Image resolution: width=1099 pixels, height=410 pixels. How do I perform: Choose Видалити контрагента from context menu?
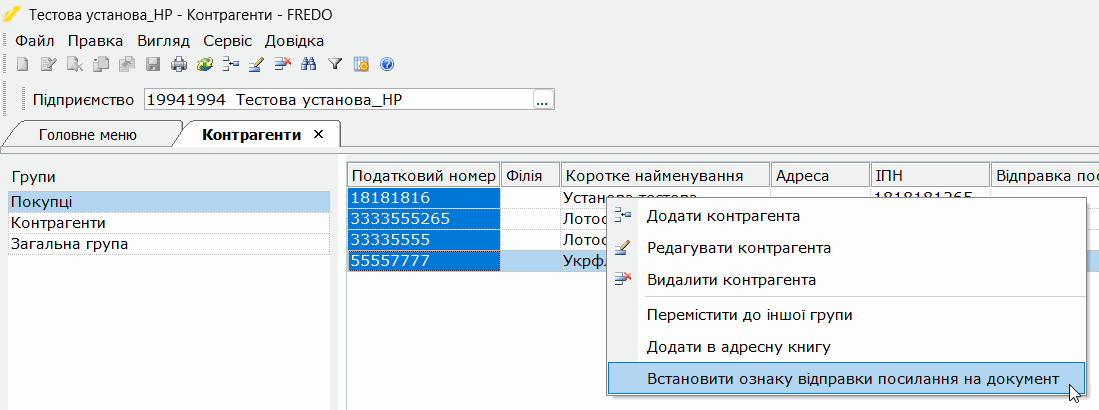pos(731,280)
